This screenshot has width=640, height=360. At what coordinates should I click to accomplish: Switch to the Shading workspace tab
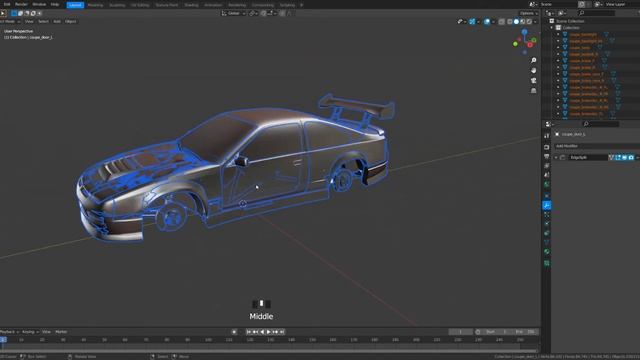click(191, 5)
